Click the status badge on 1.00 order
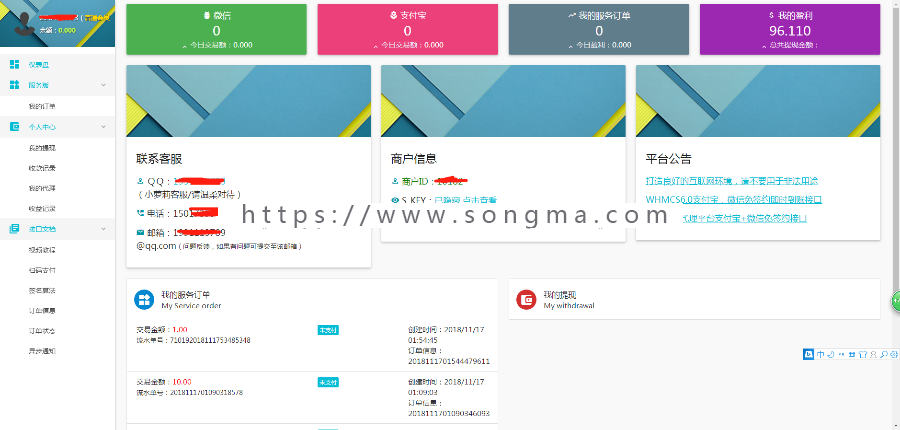The width and height of the screenshot is (900, 430). [328, 330]
